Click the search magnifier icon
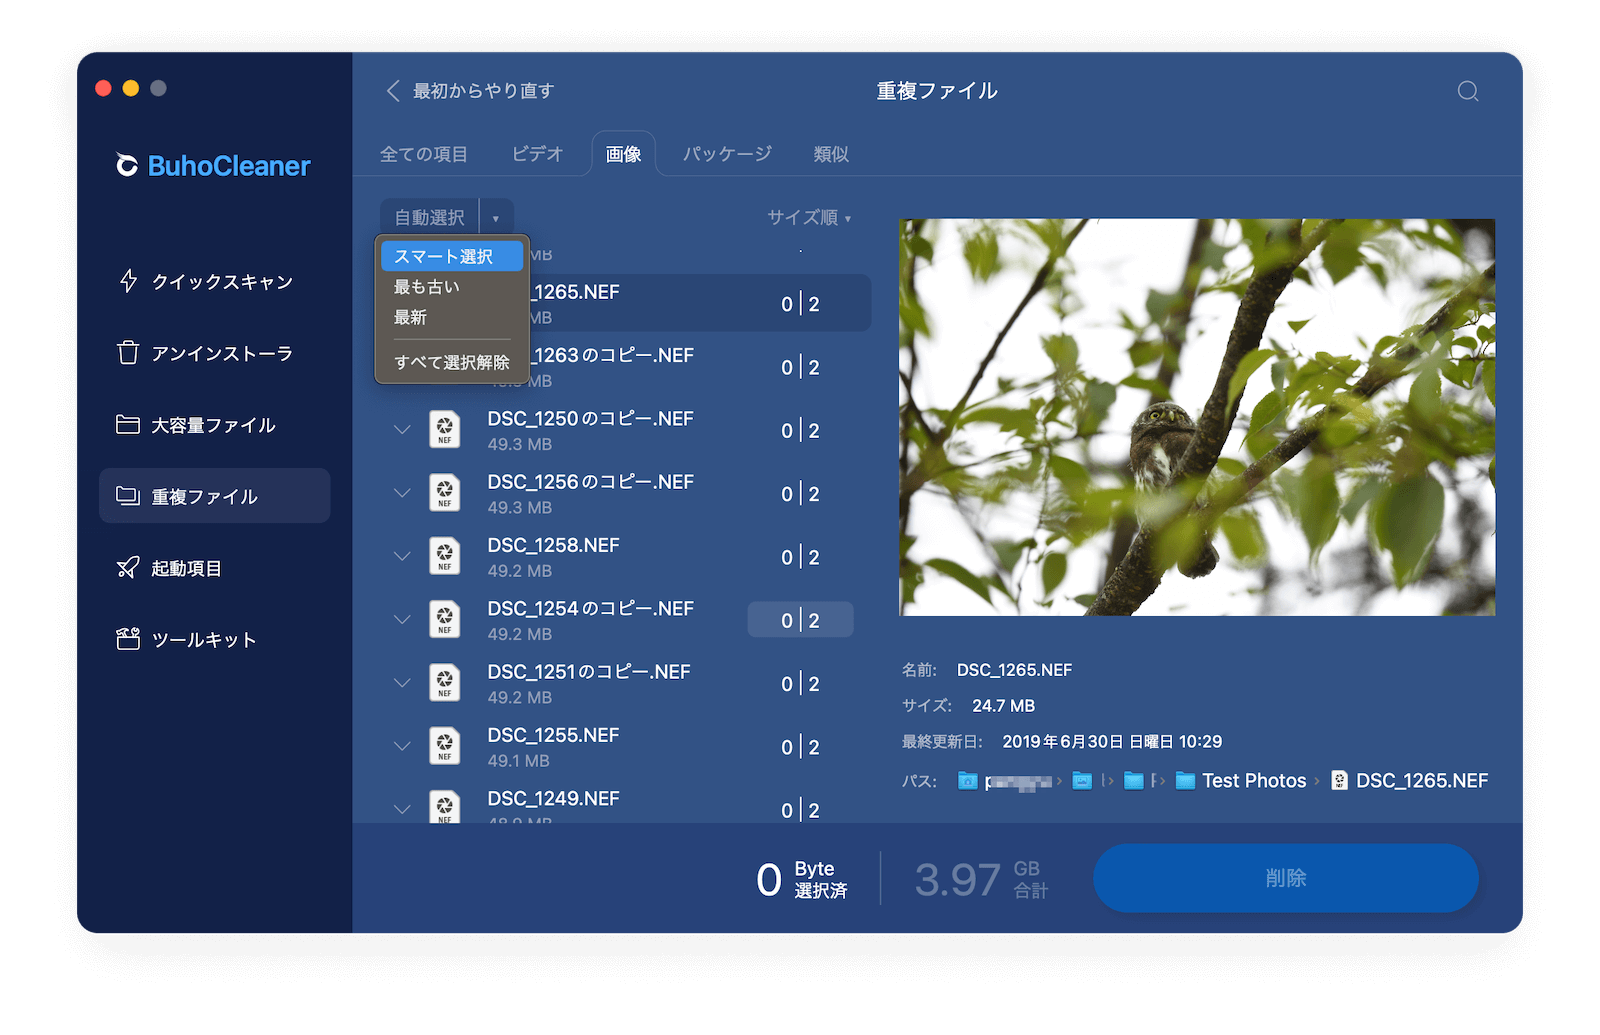The image size is (1600, 1035). [x=1468, y=91]
